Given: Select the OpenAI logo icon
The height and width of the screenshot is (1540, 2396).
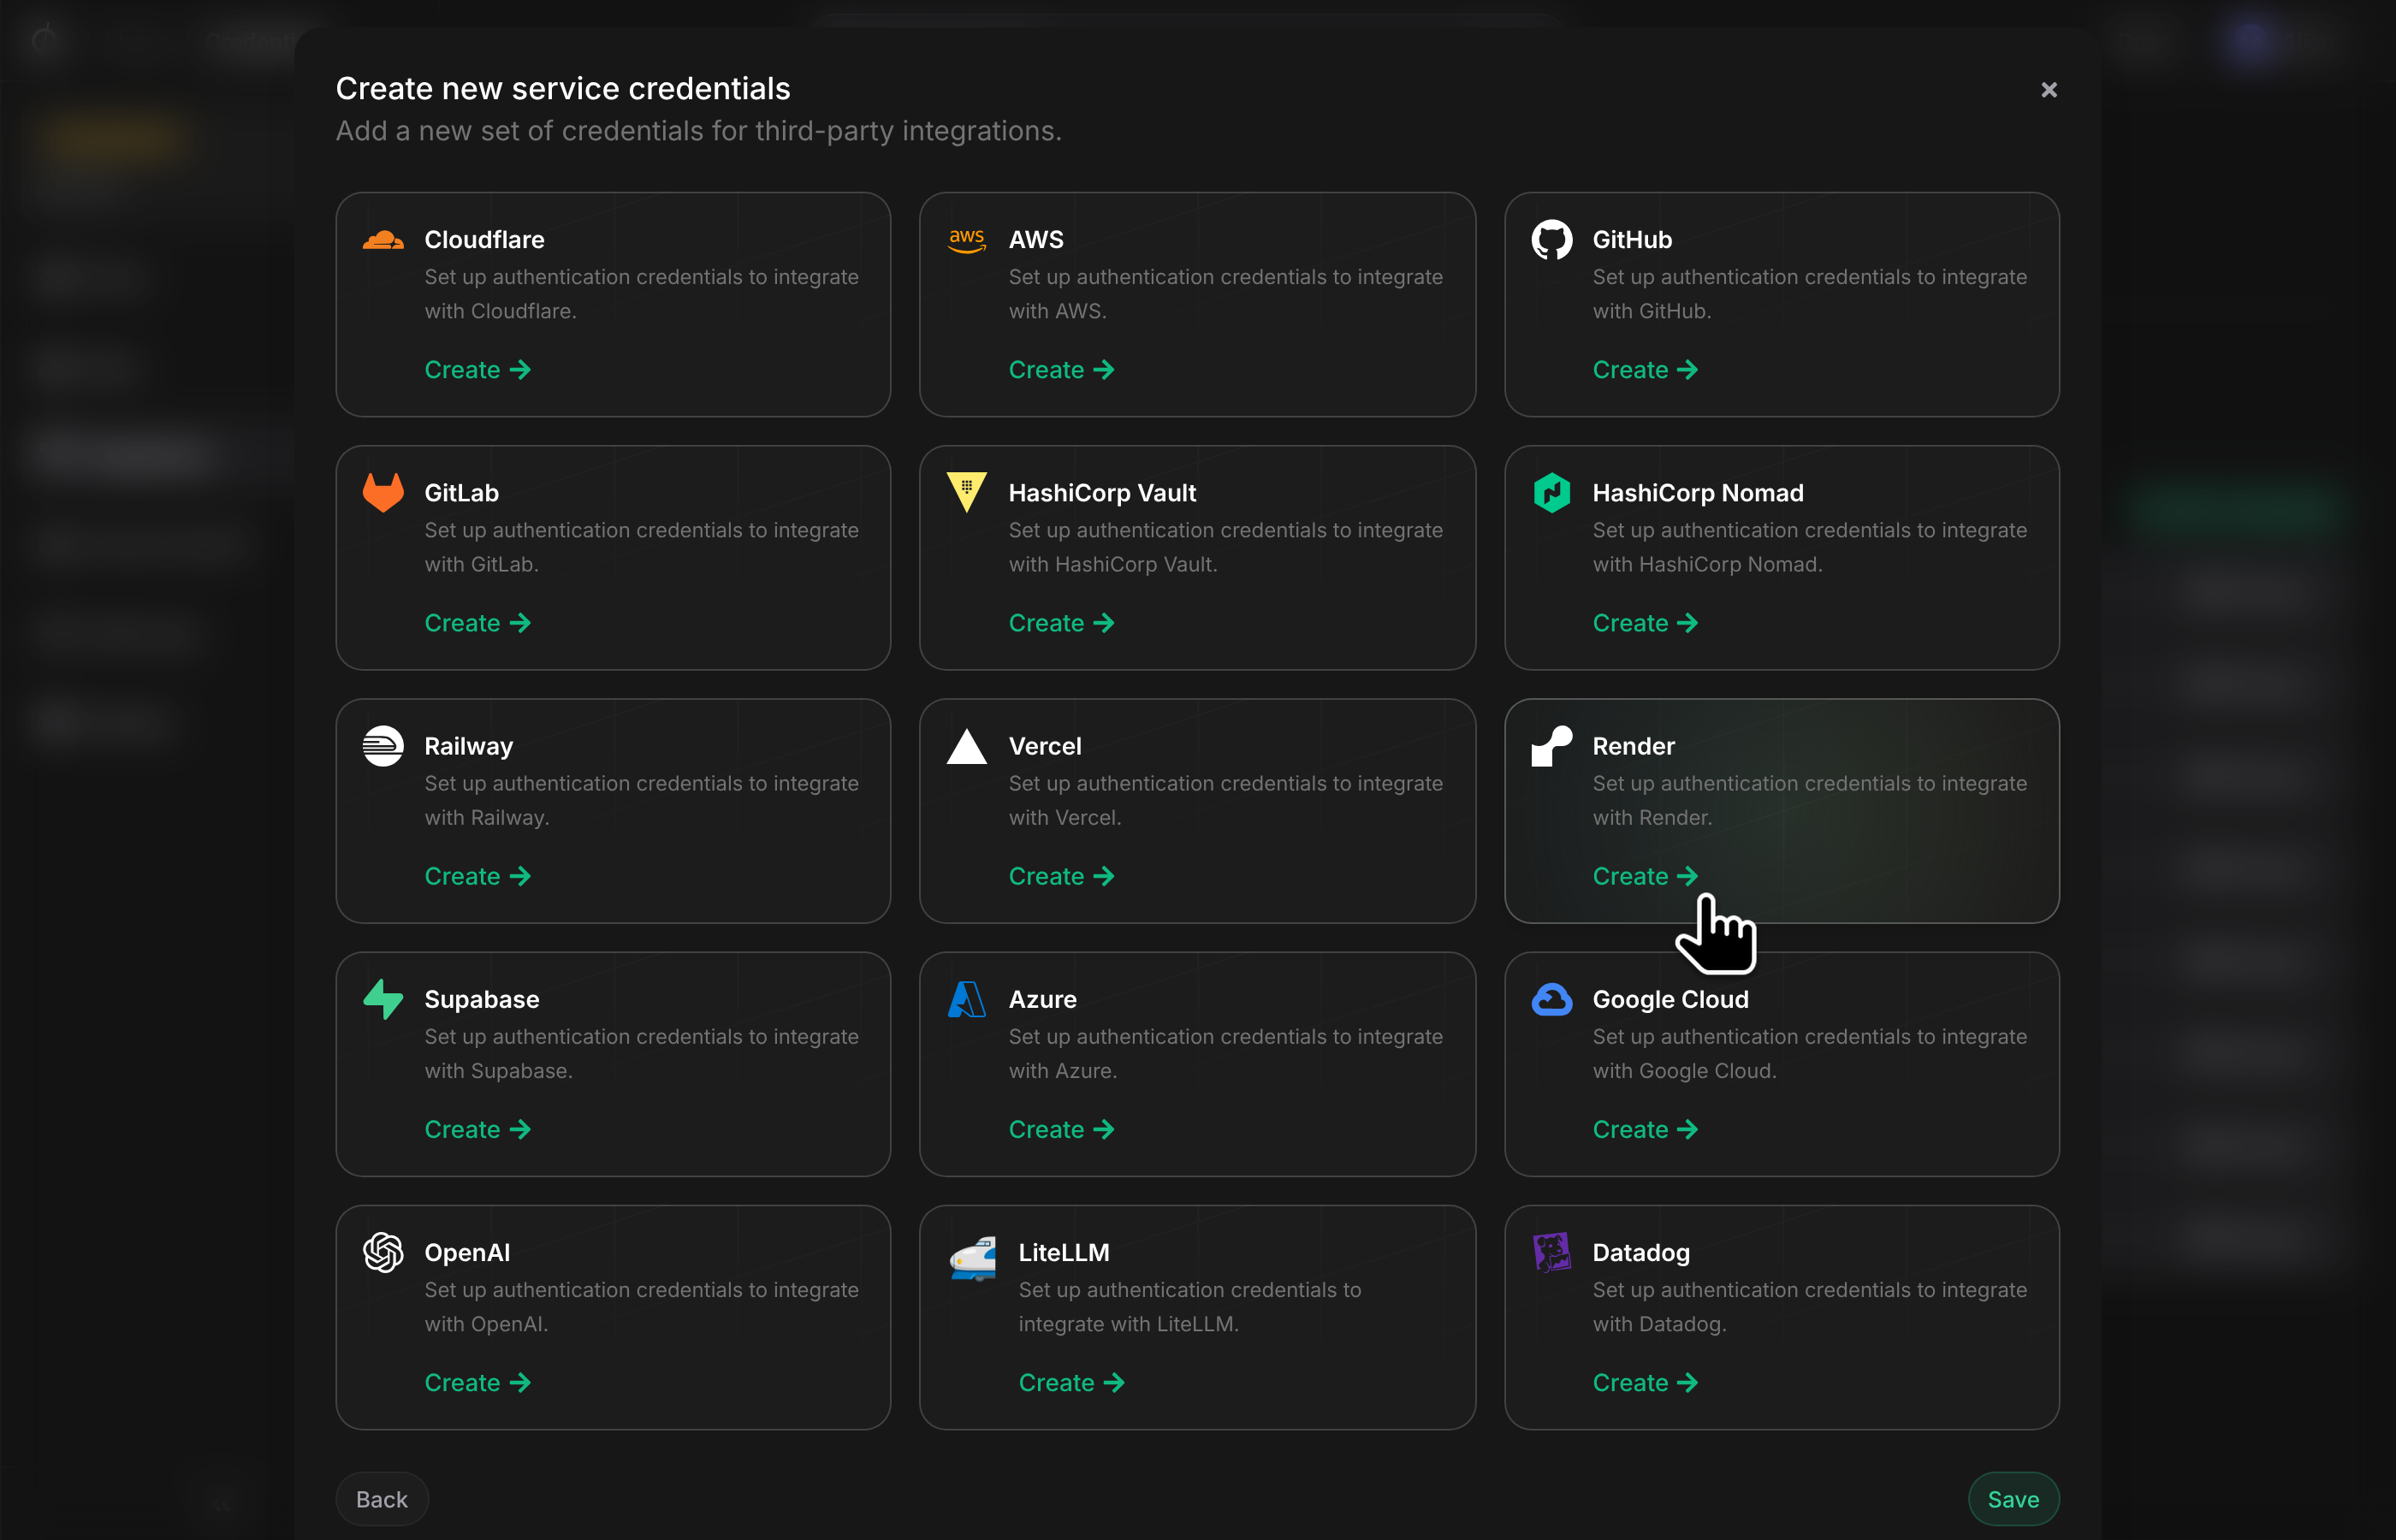Looking at the screenshot, I should coord(383,1252).
